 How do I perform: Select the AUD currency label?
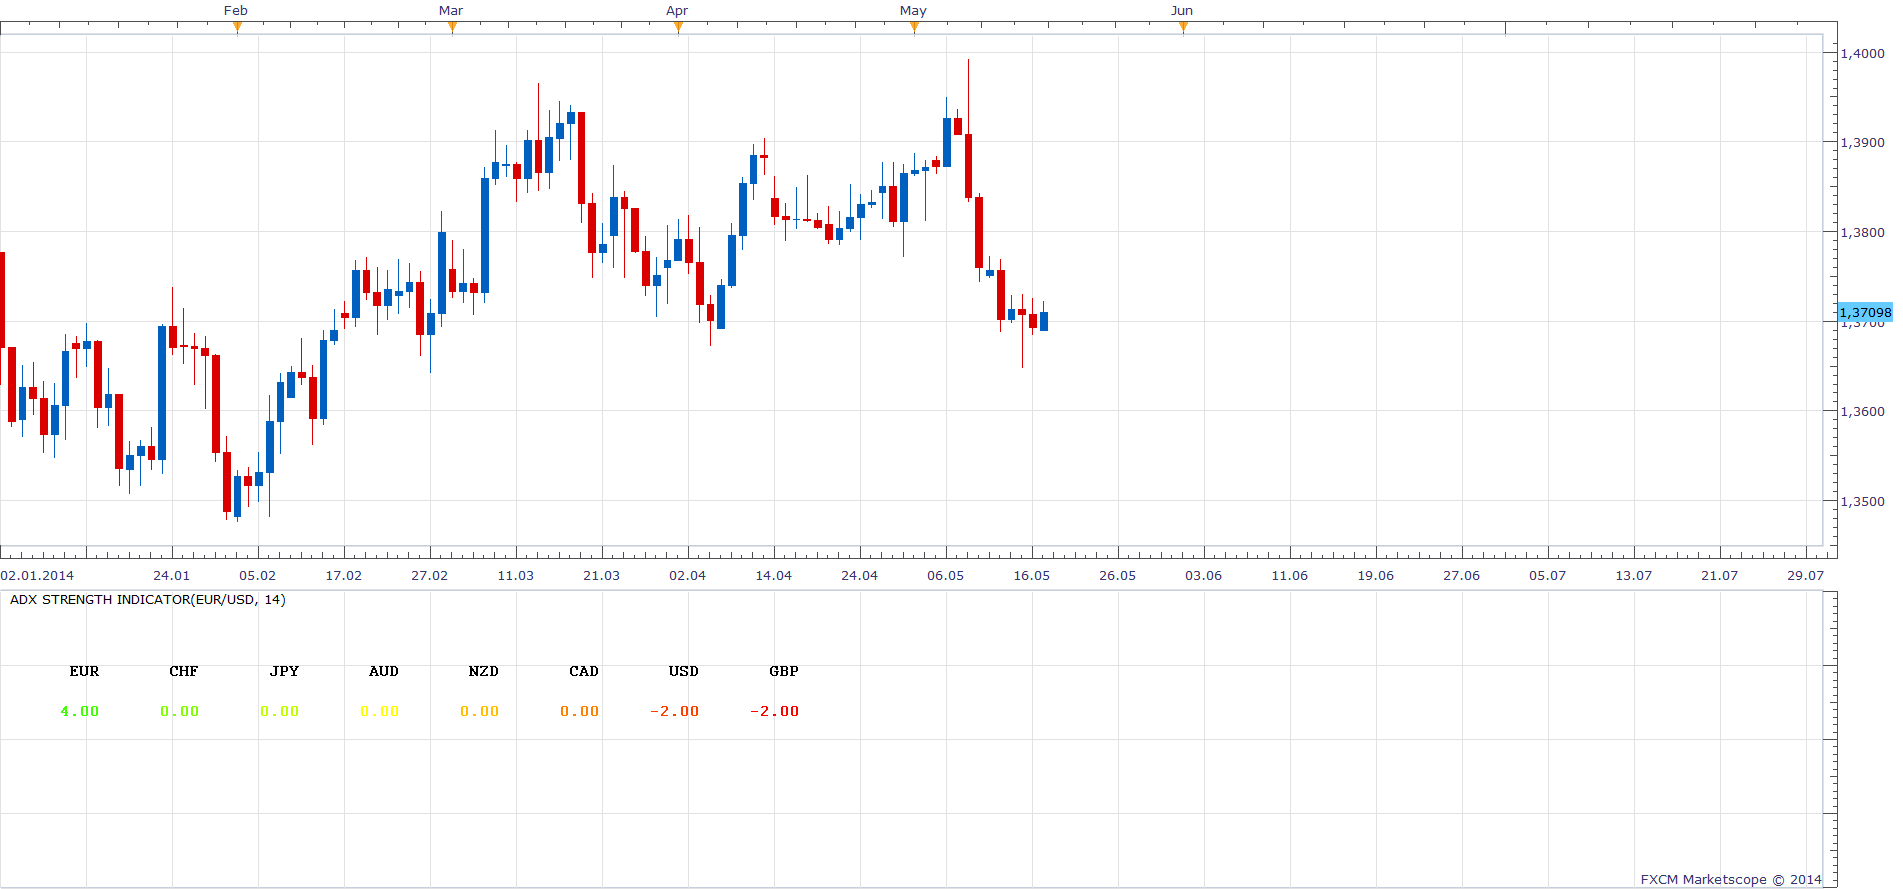click(384, 671)
